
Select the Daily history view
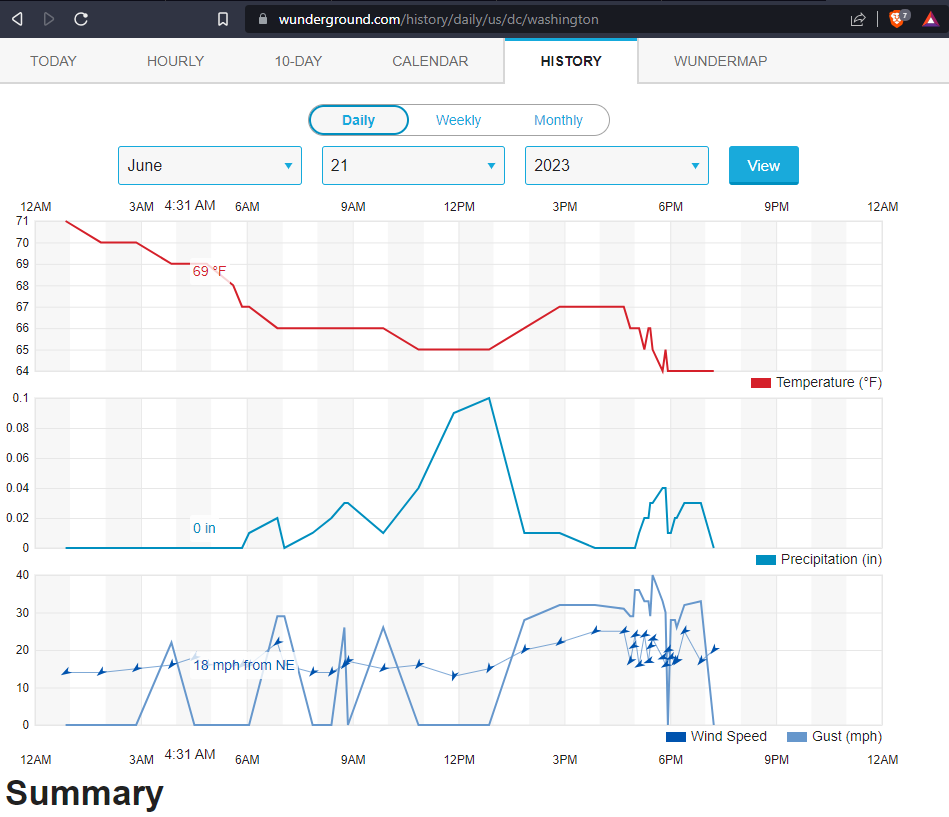point(359,120)
